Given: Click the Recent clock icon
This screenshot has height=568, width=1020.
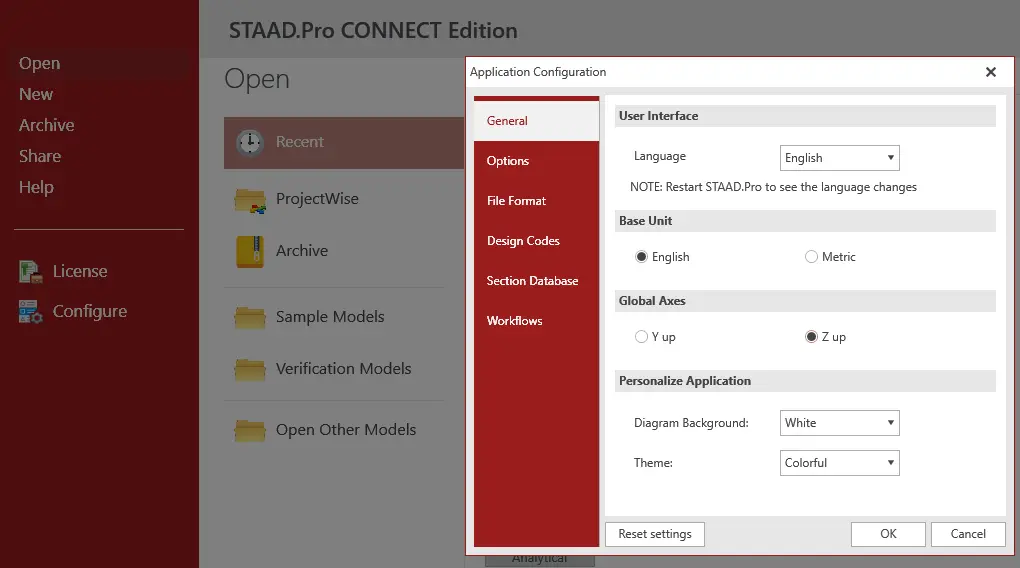Looking at the screenshot, I should pyautogui.click(x=250, y=142).
